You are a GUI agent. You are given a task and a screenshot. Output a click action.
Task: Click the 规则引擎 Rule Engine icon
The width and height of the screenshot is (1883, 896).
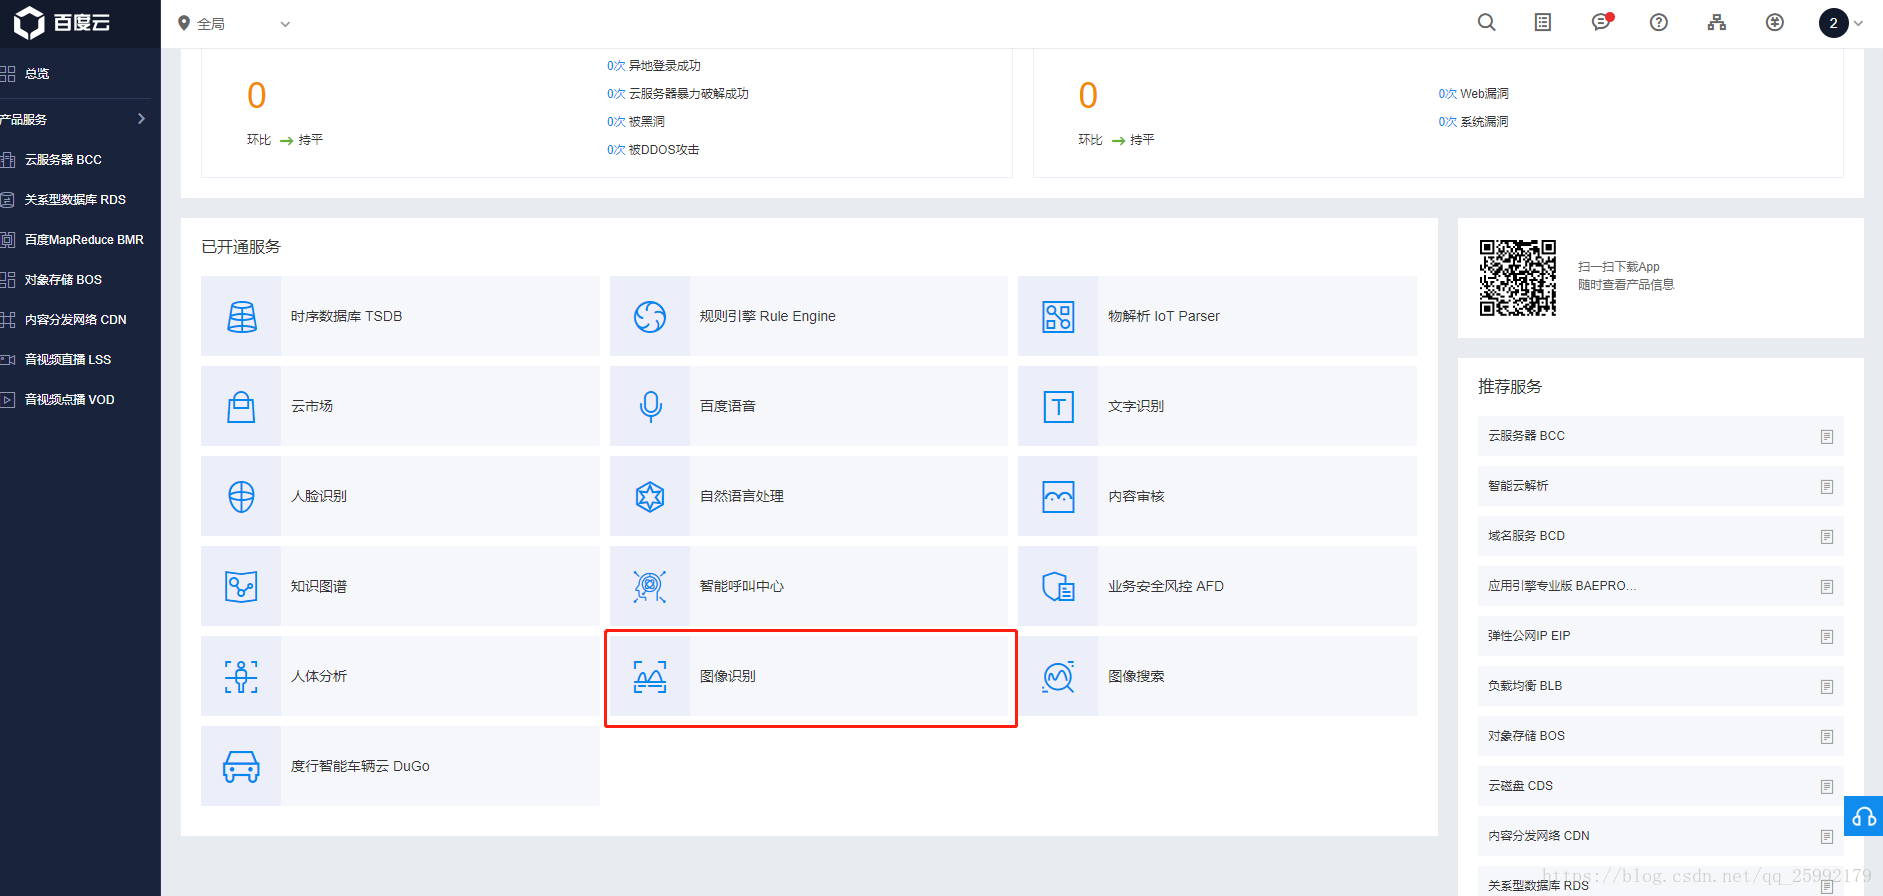pyautogui.click(x=650, y=316)
